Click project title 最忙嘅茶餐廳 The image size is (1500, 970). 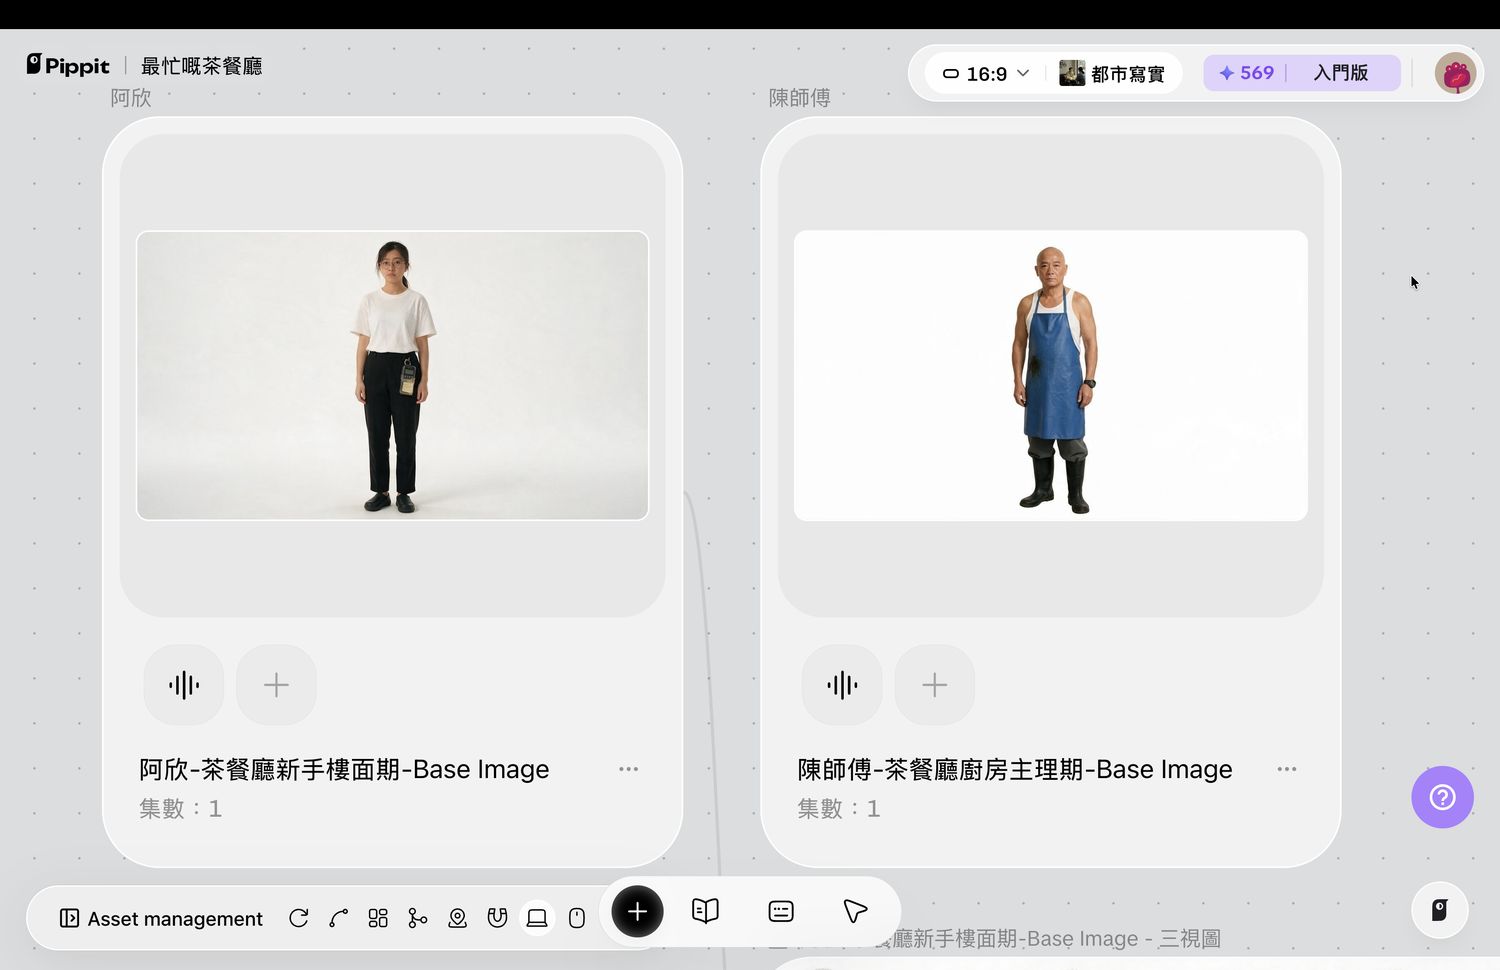[x=201, y=66]
